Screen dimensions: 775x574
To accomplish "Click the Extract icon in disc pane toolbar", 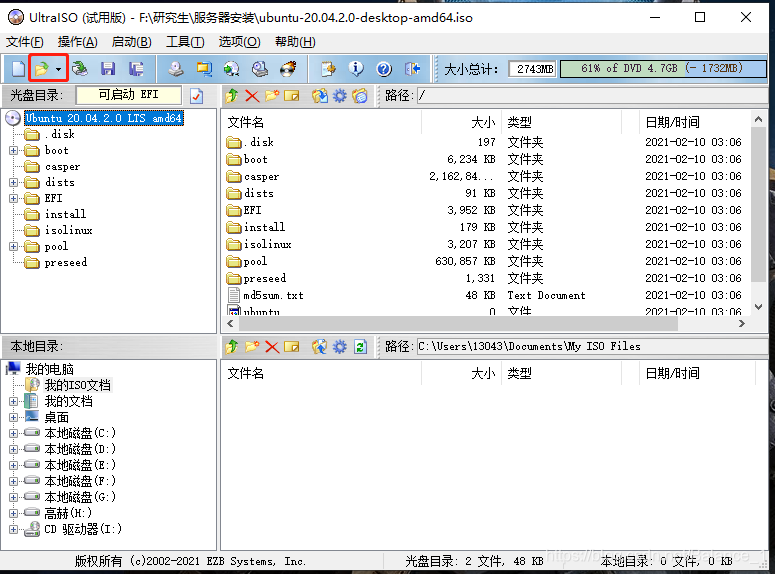I will coord(320,95).
